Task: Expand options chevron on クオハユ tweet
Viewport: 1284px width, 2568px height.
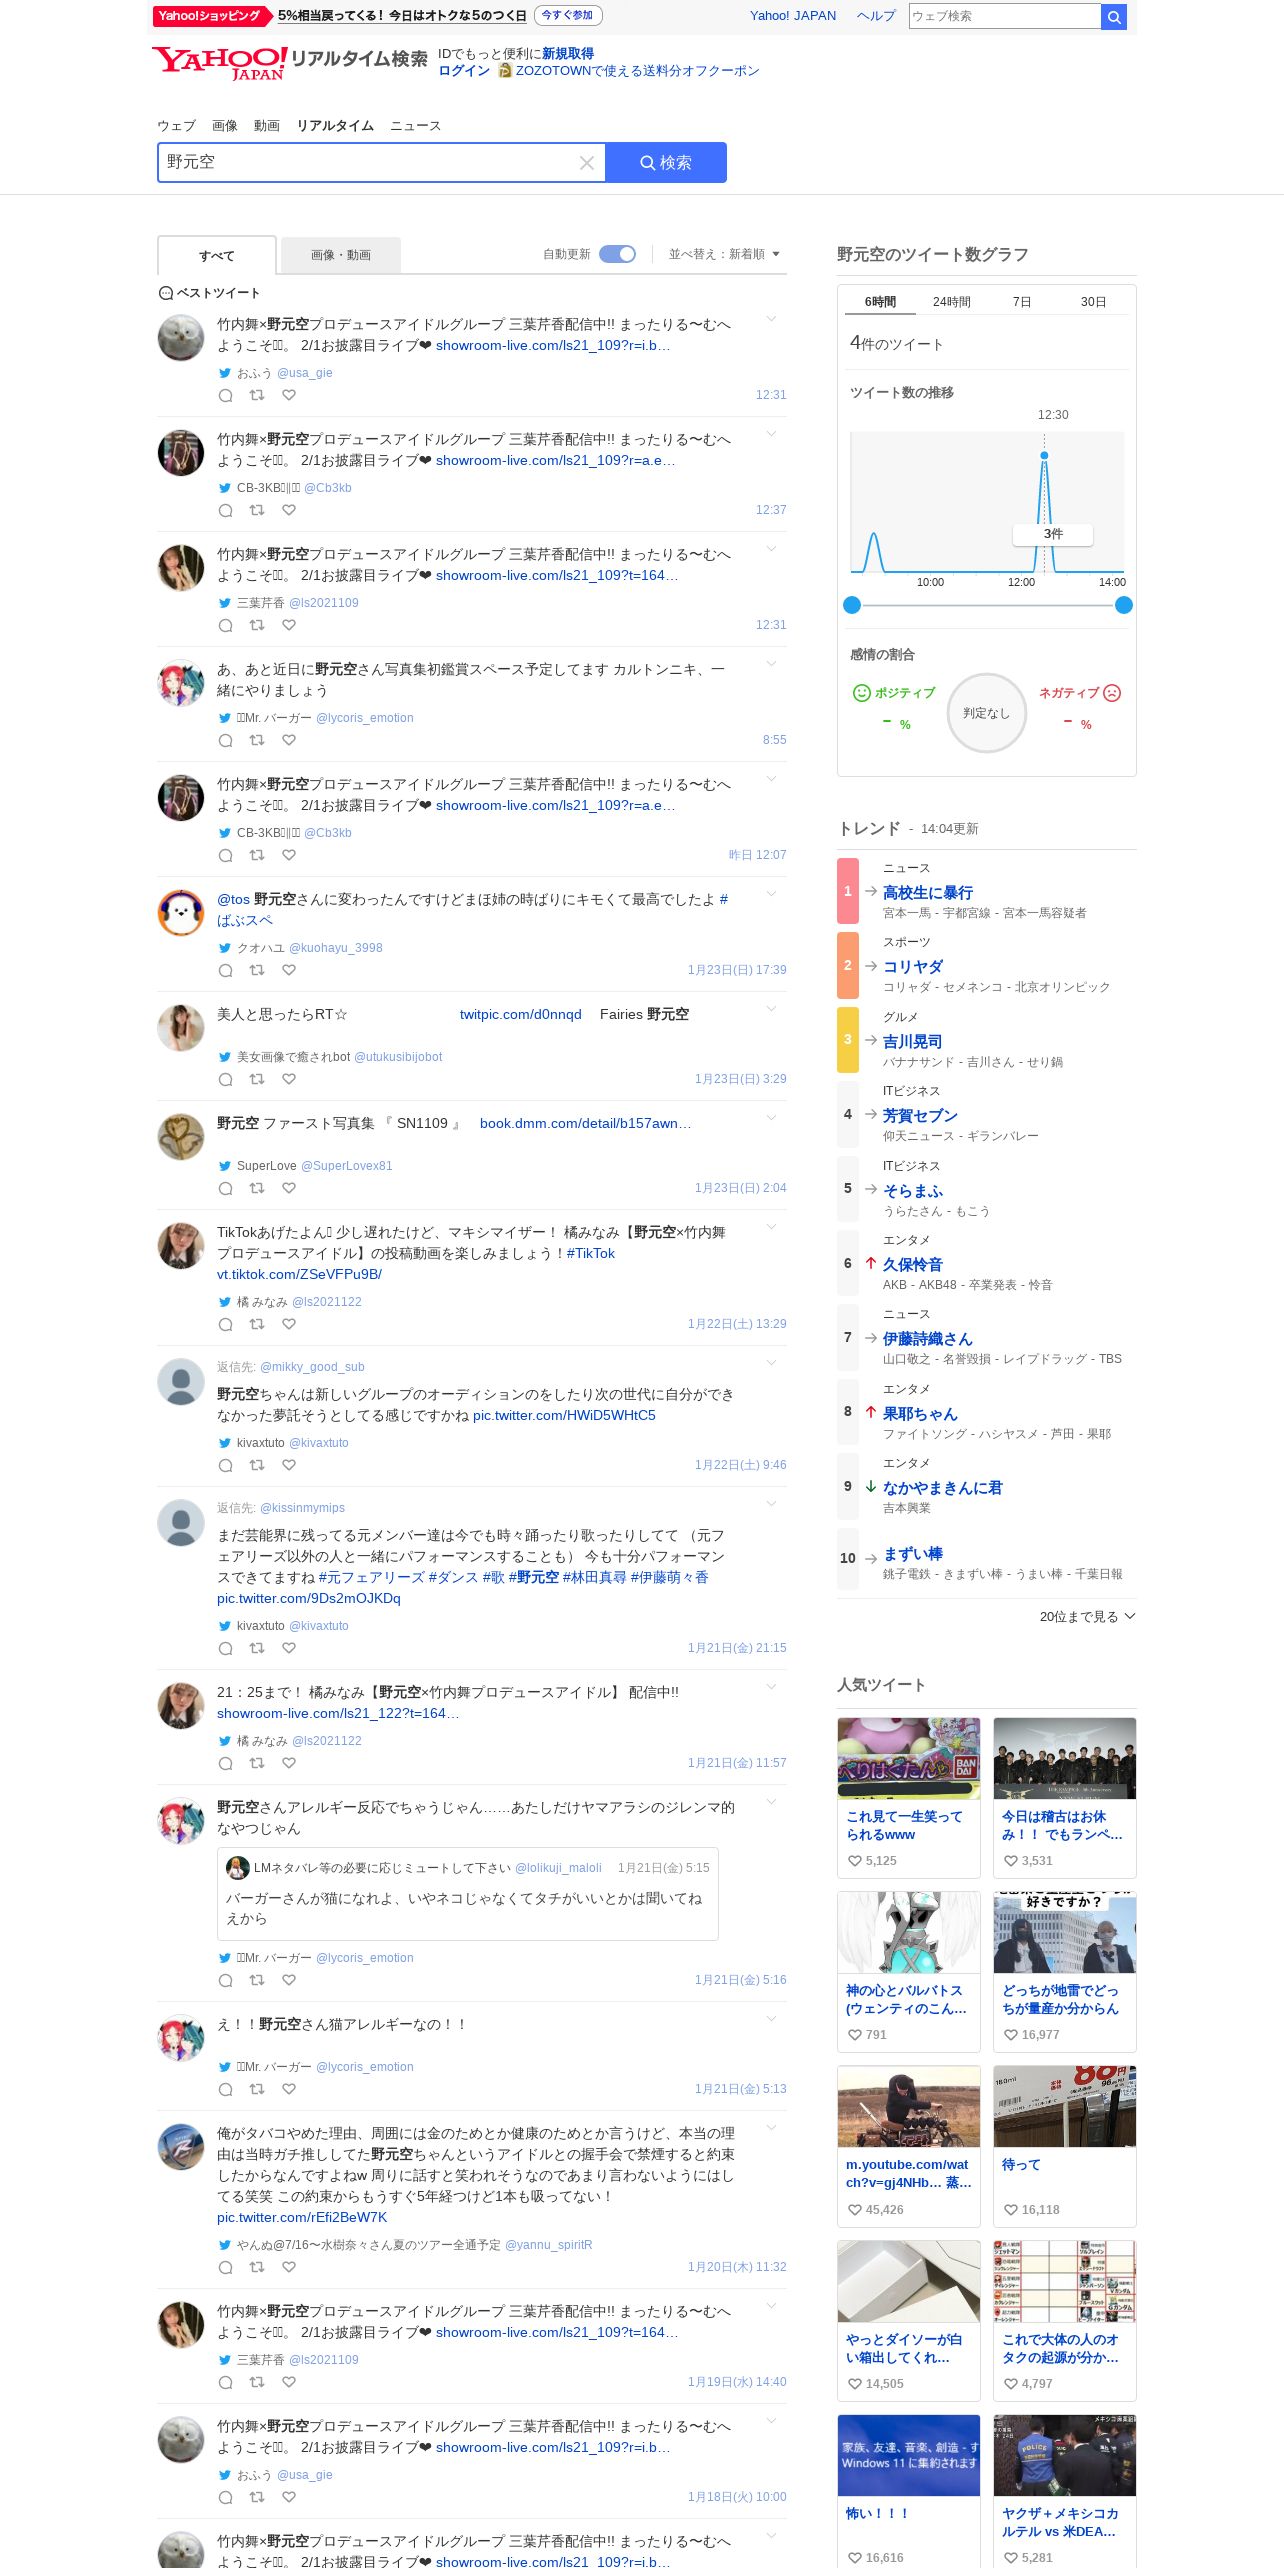Action: pos(771,894)
